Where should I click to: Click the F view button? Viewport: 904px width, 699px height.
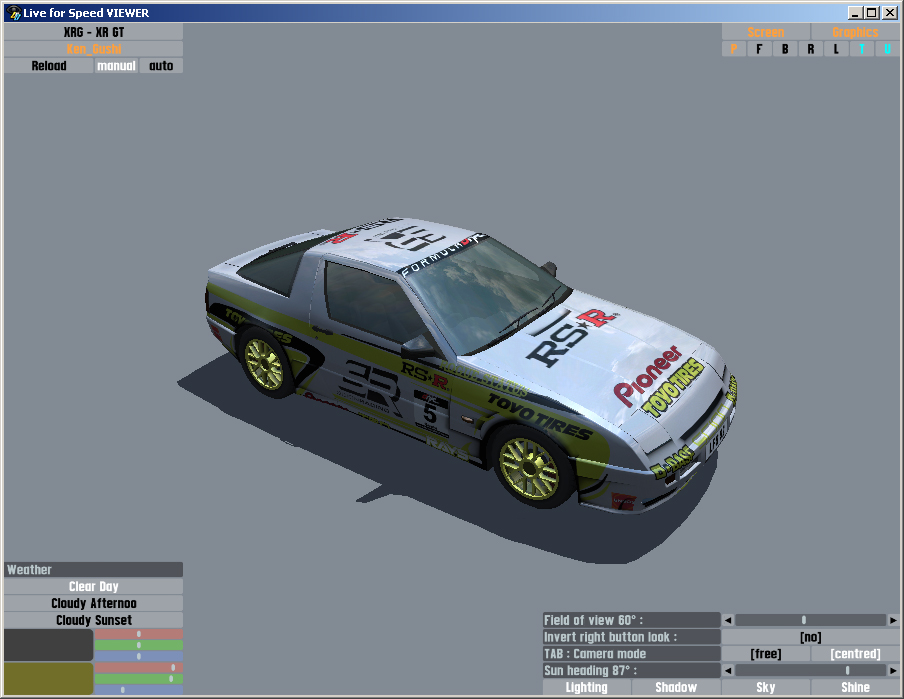(759, 49)
